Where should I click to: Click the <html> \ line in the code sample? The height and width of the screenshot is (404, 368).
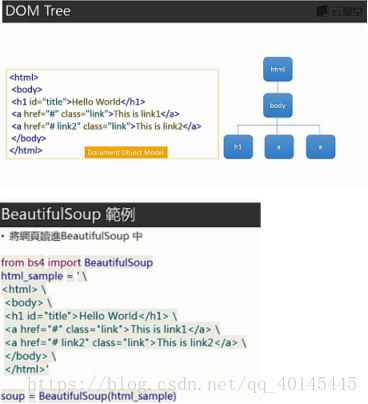[x=24, y=289]
